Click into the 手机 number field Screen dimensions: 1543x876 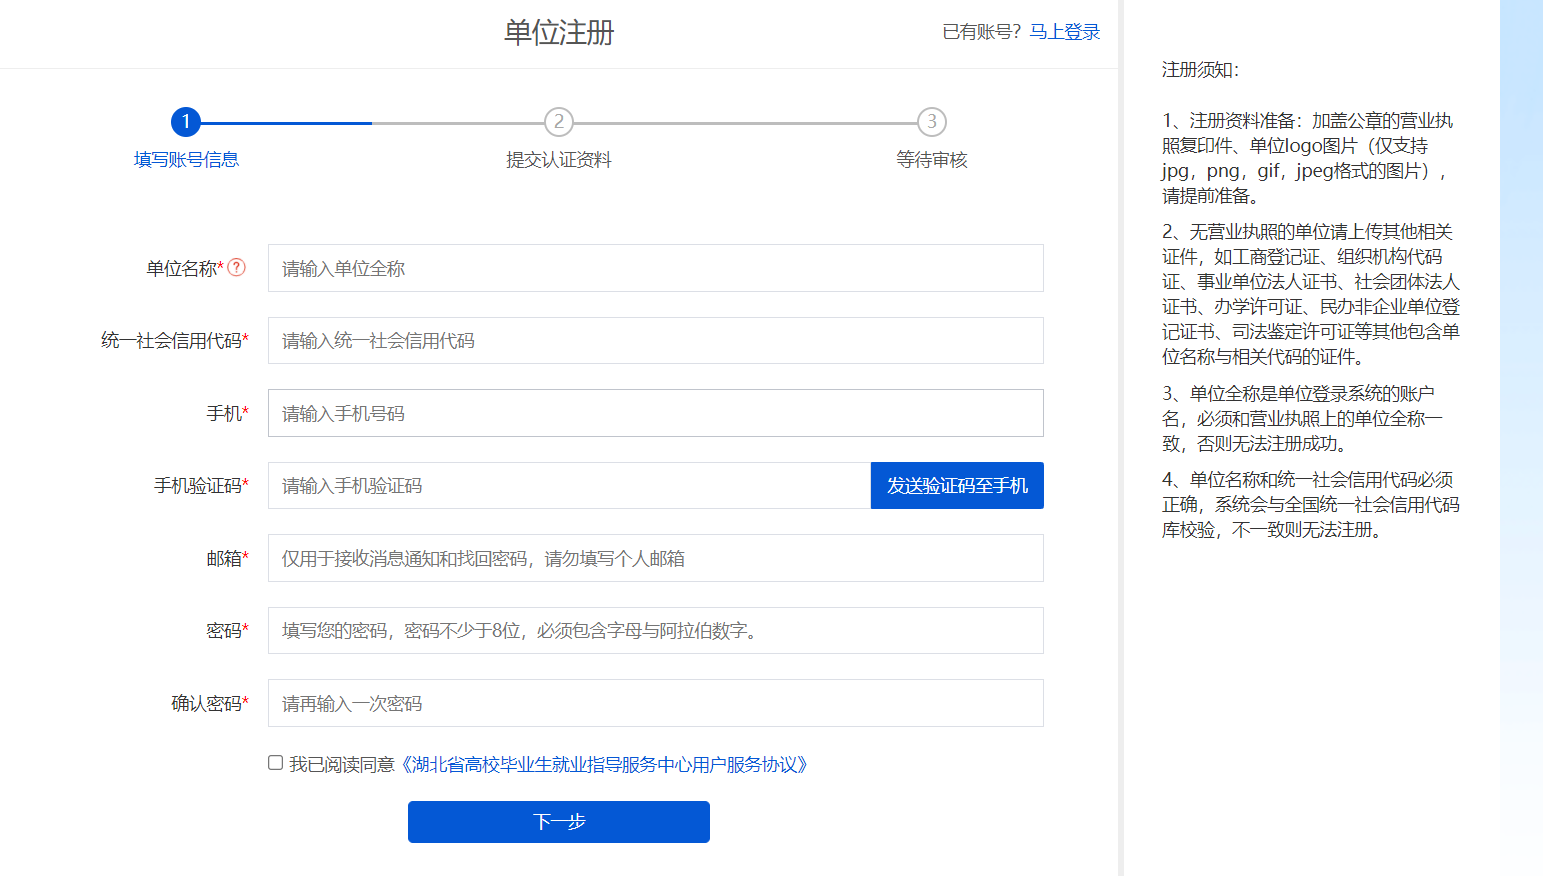655,413
